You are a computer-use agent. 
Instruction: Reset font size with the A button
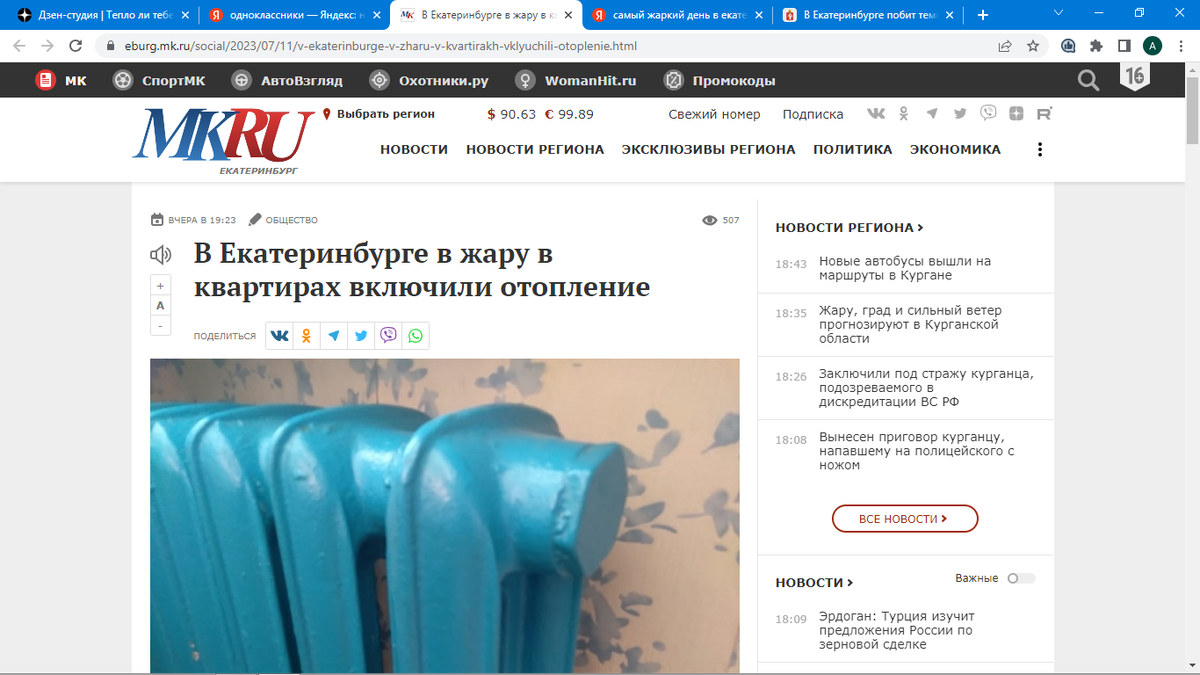click(x=160, y=305)
